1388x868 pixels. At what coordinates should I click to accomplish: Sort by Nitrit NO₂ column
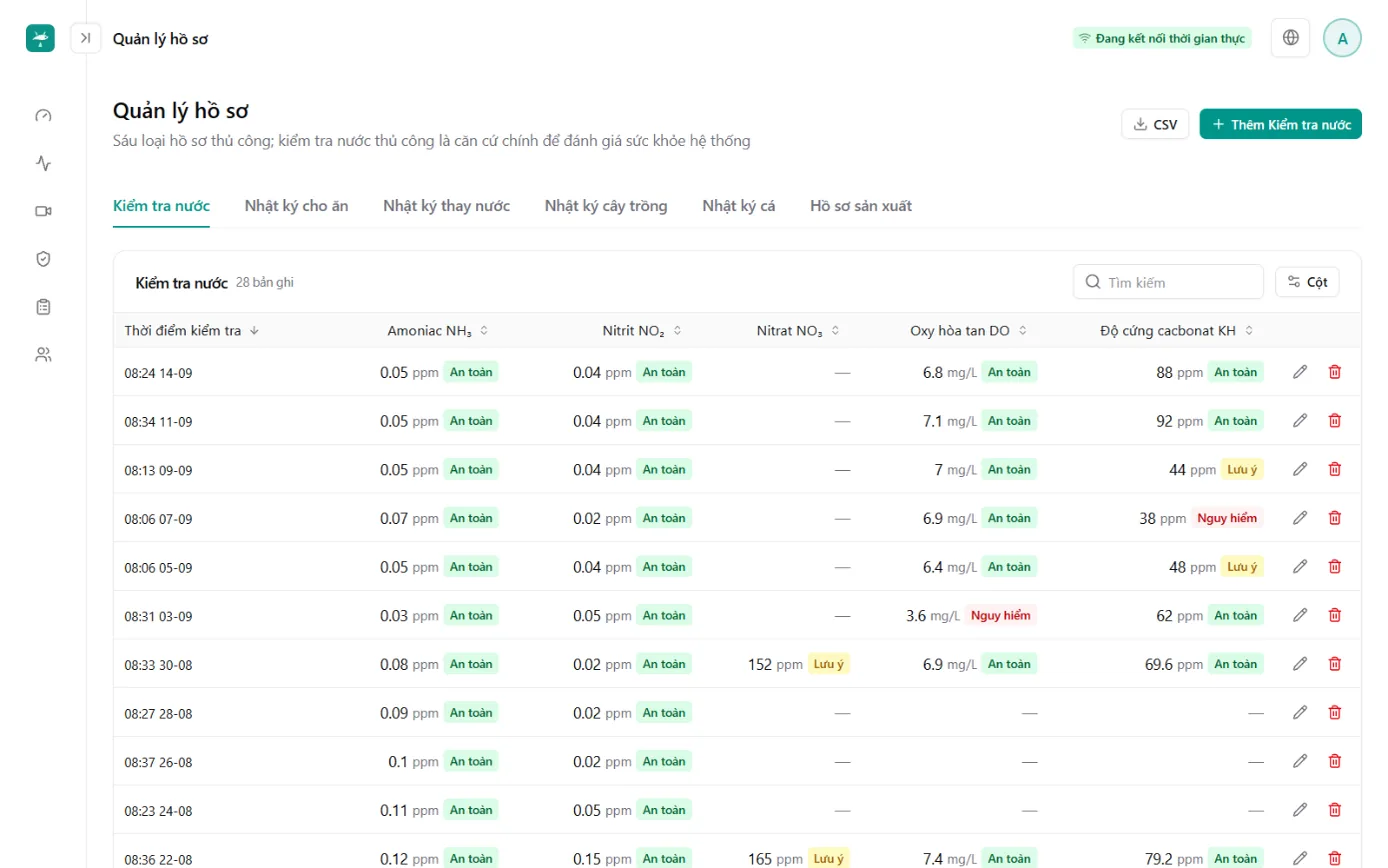coord(642,330)
